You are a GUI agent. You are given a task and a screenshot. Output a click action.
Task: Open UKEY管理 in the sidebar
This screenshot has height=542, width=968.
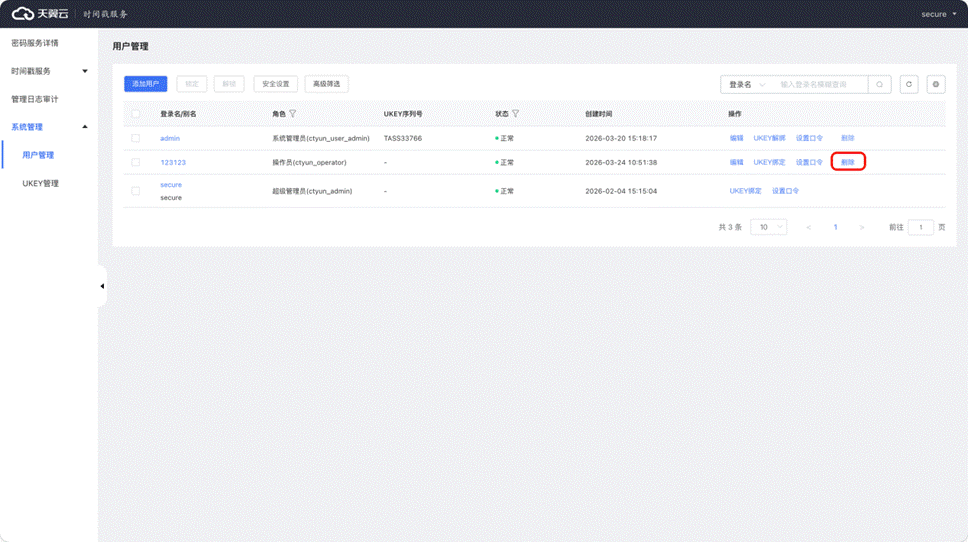tap(41, 183)
